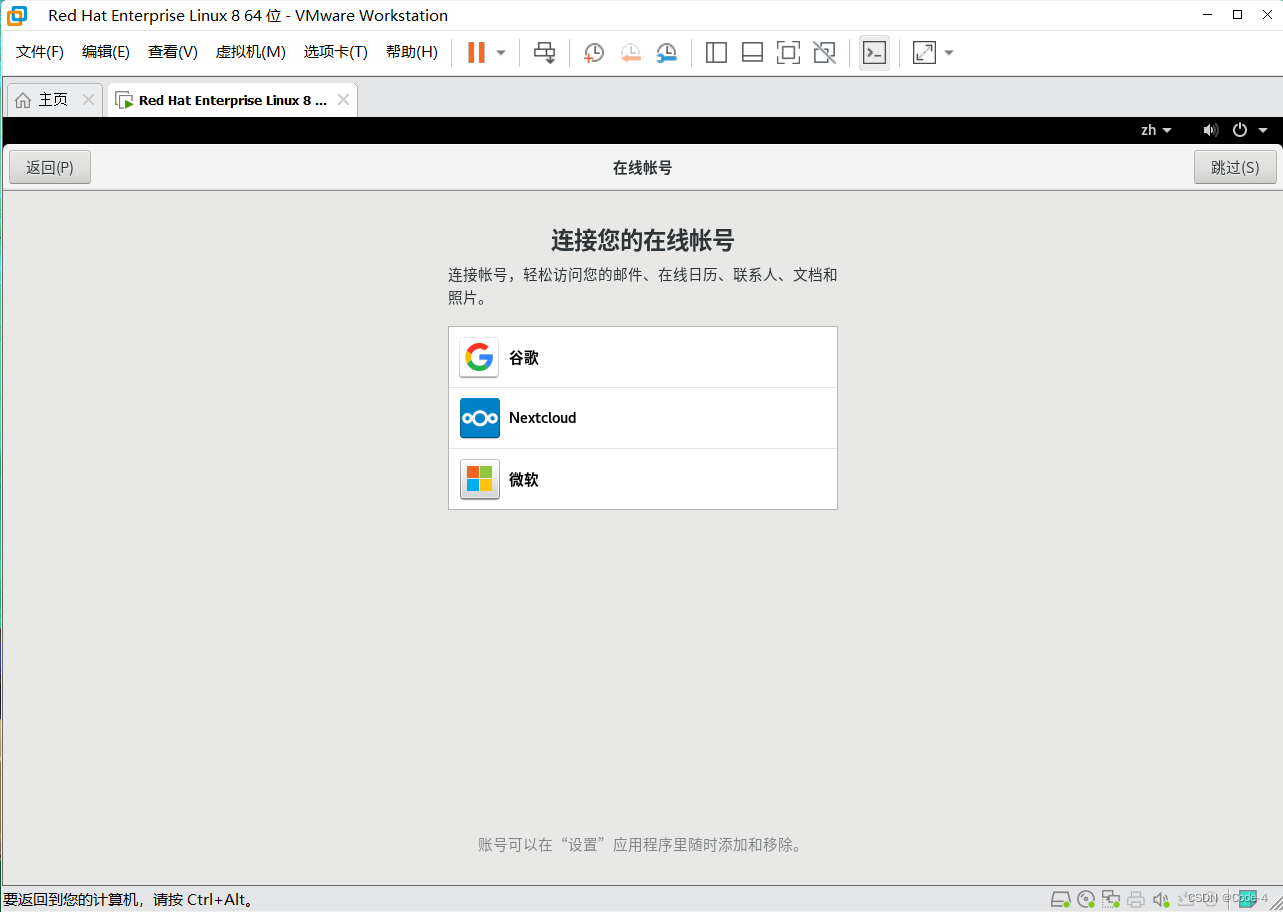
Task: Open the guest power menu icon
Action: point(1240,130)
